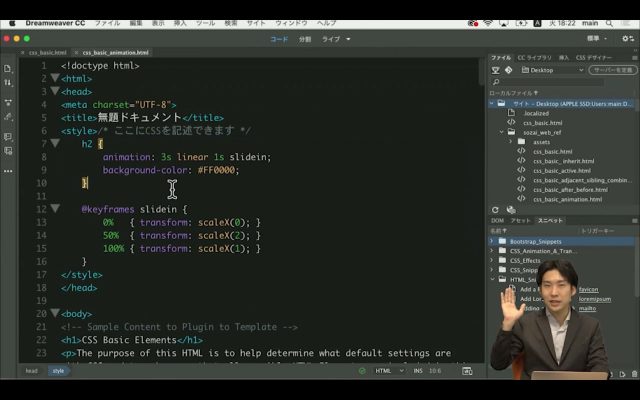This screenshot has height=400, width=640.
Task: Switch to Split view (分割)
Action: (305, 39)
